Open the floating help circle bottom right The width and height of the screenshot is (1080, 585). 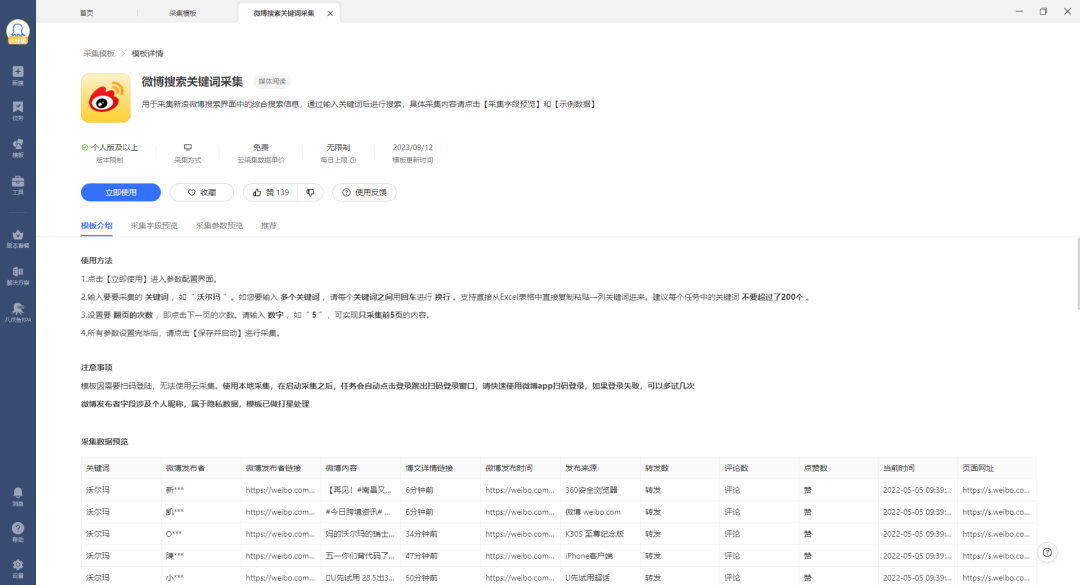(x=1047, y=552)
